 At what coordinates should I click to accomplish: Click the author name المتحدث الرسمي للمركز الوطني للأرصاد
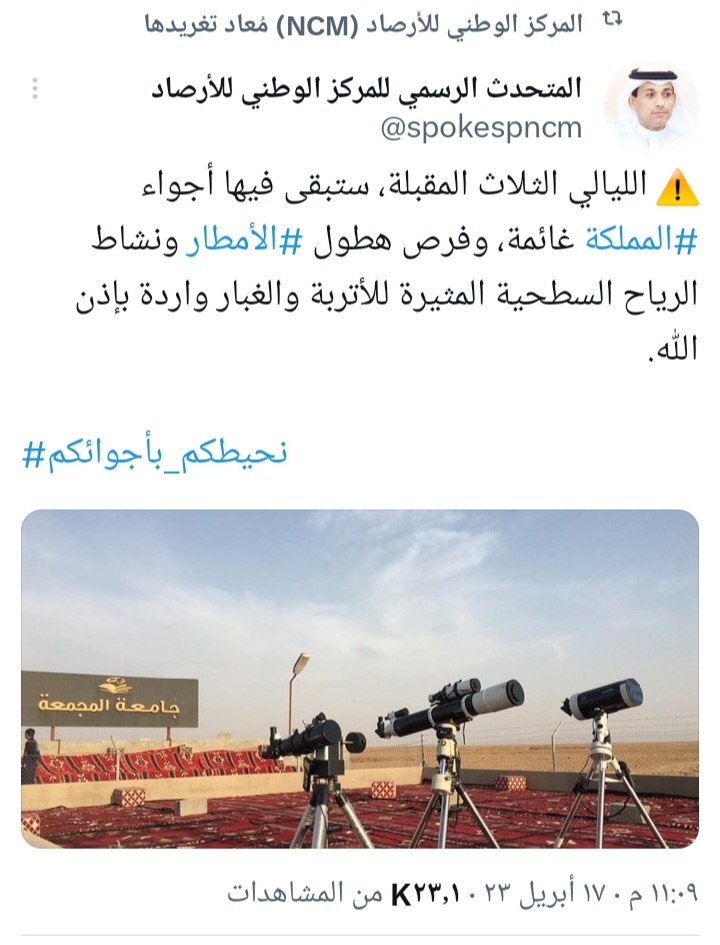(x=366, y=89)
